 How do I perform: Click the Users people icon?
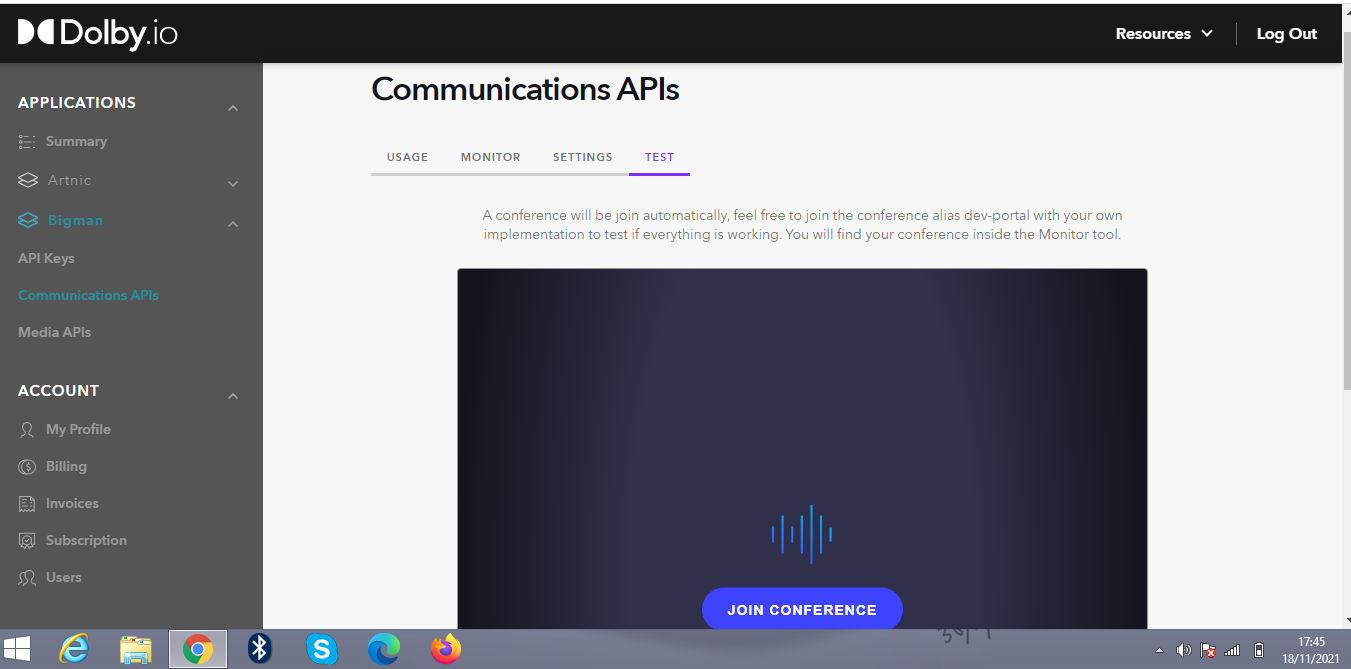[x=27, y=578]
